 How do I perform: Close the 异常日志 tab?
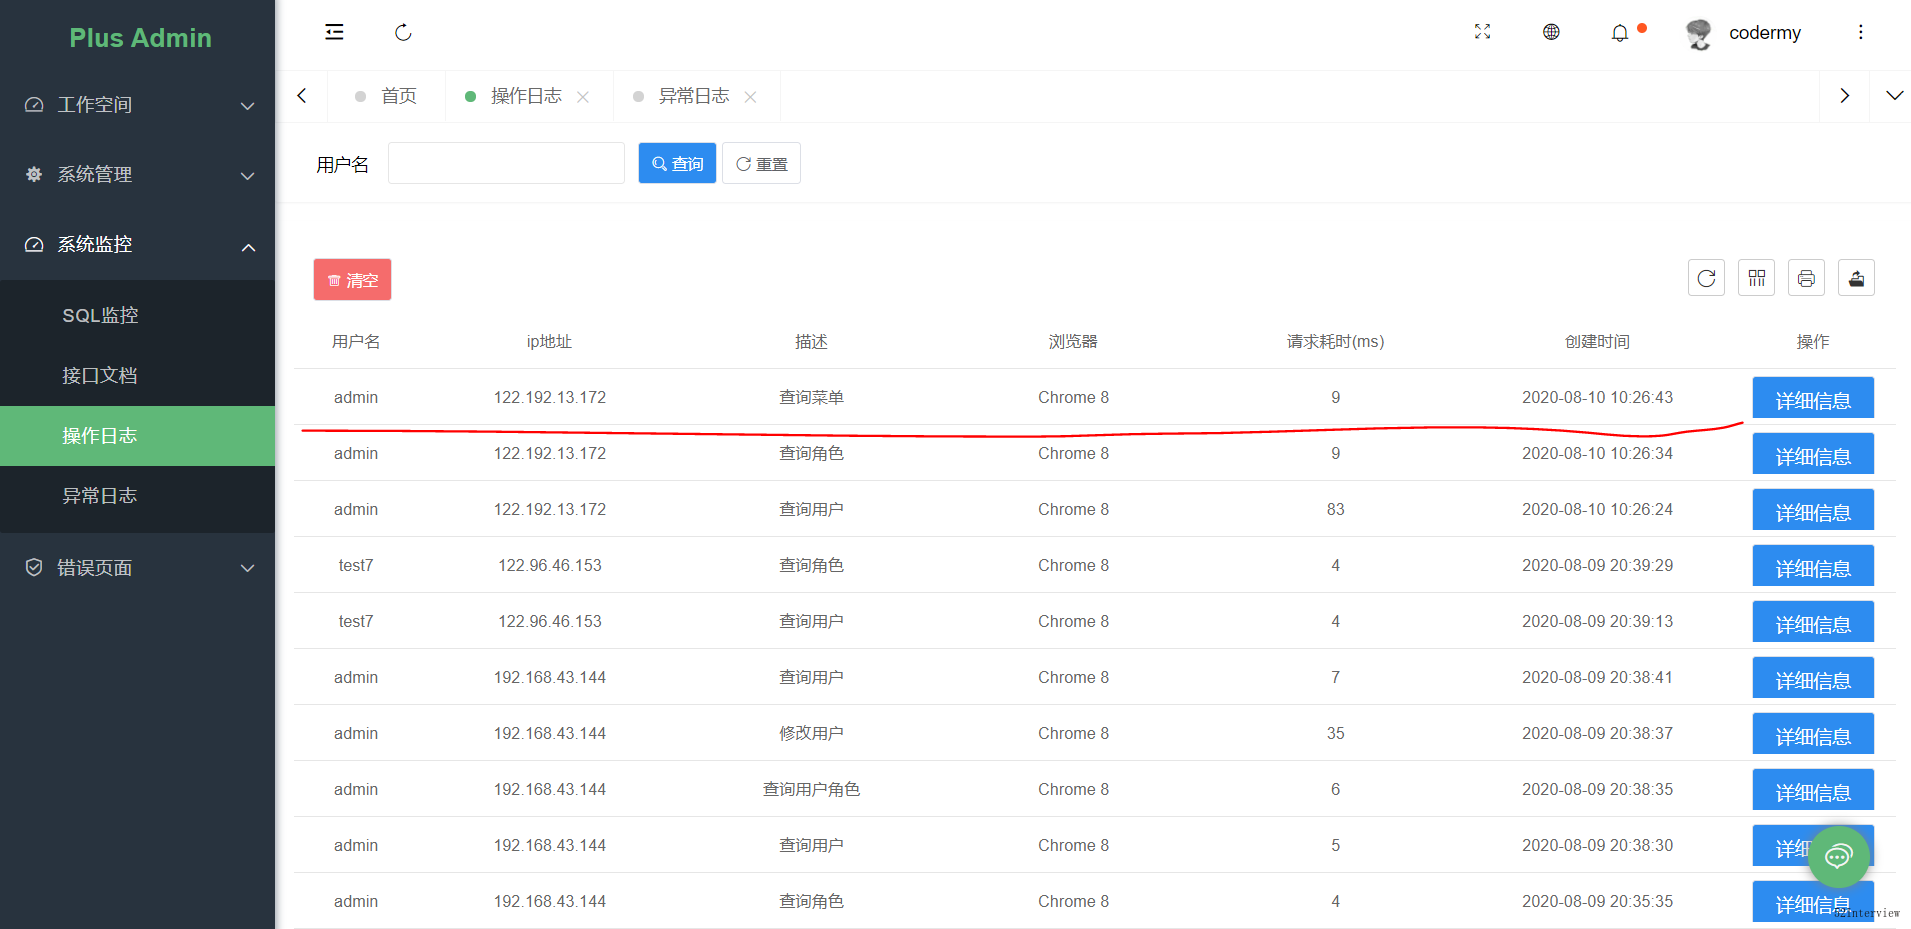click(x=750, y=97)
